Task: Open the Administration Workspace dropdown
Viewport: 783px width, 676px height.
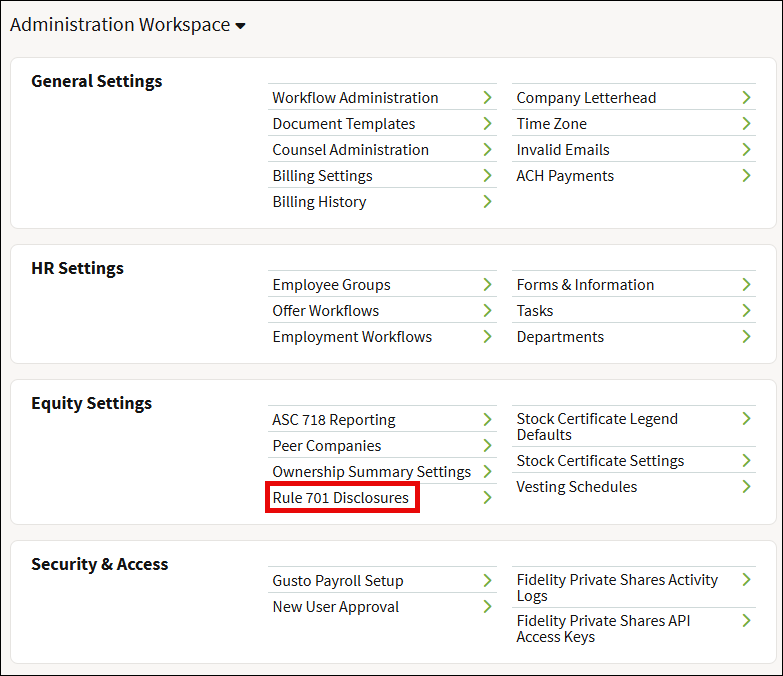Action: 128,25
